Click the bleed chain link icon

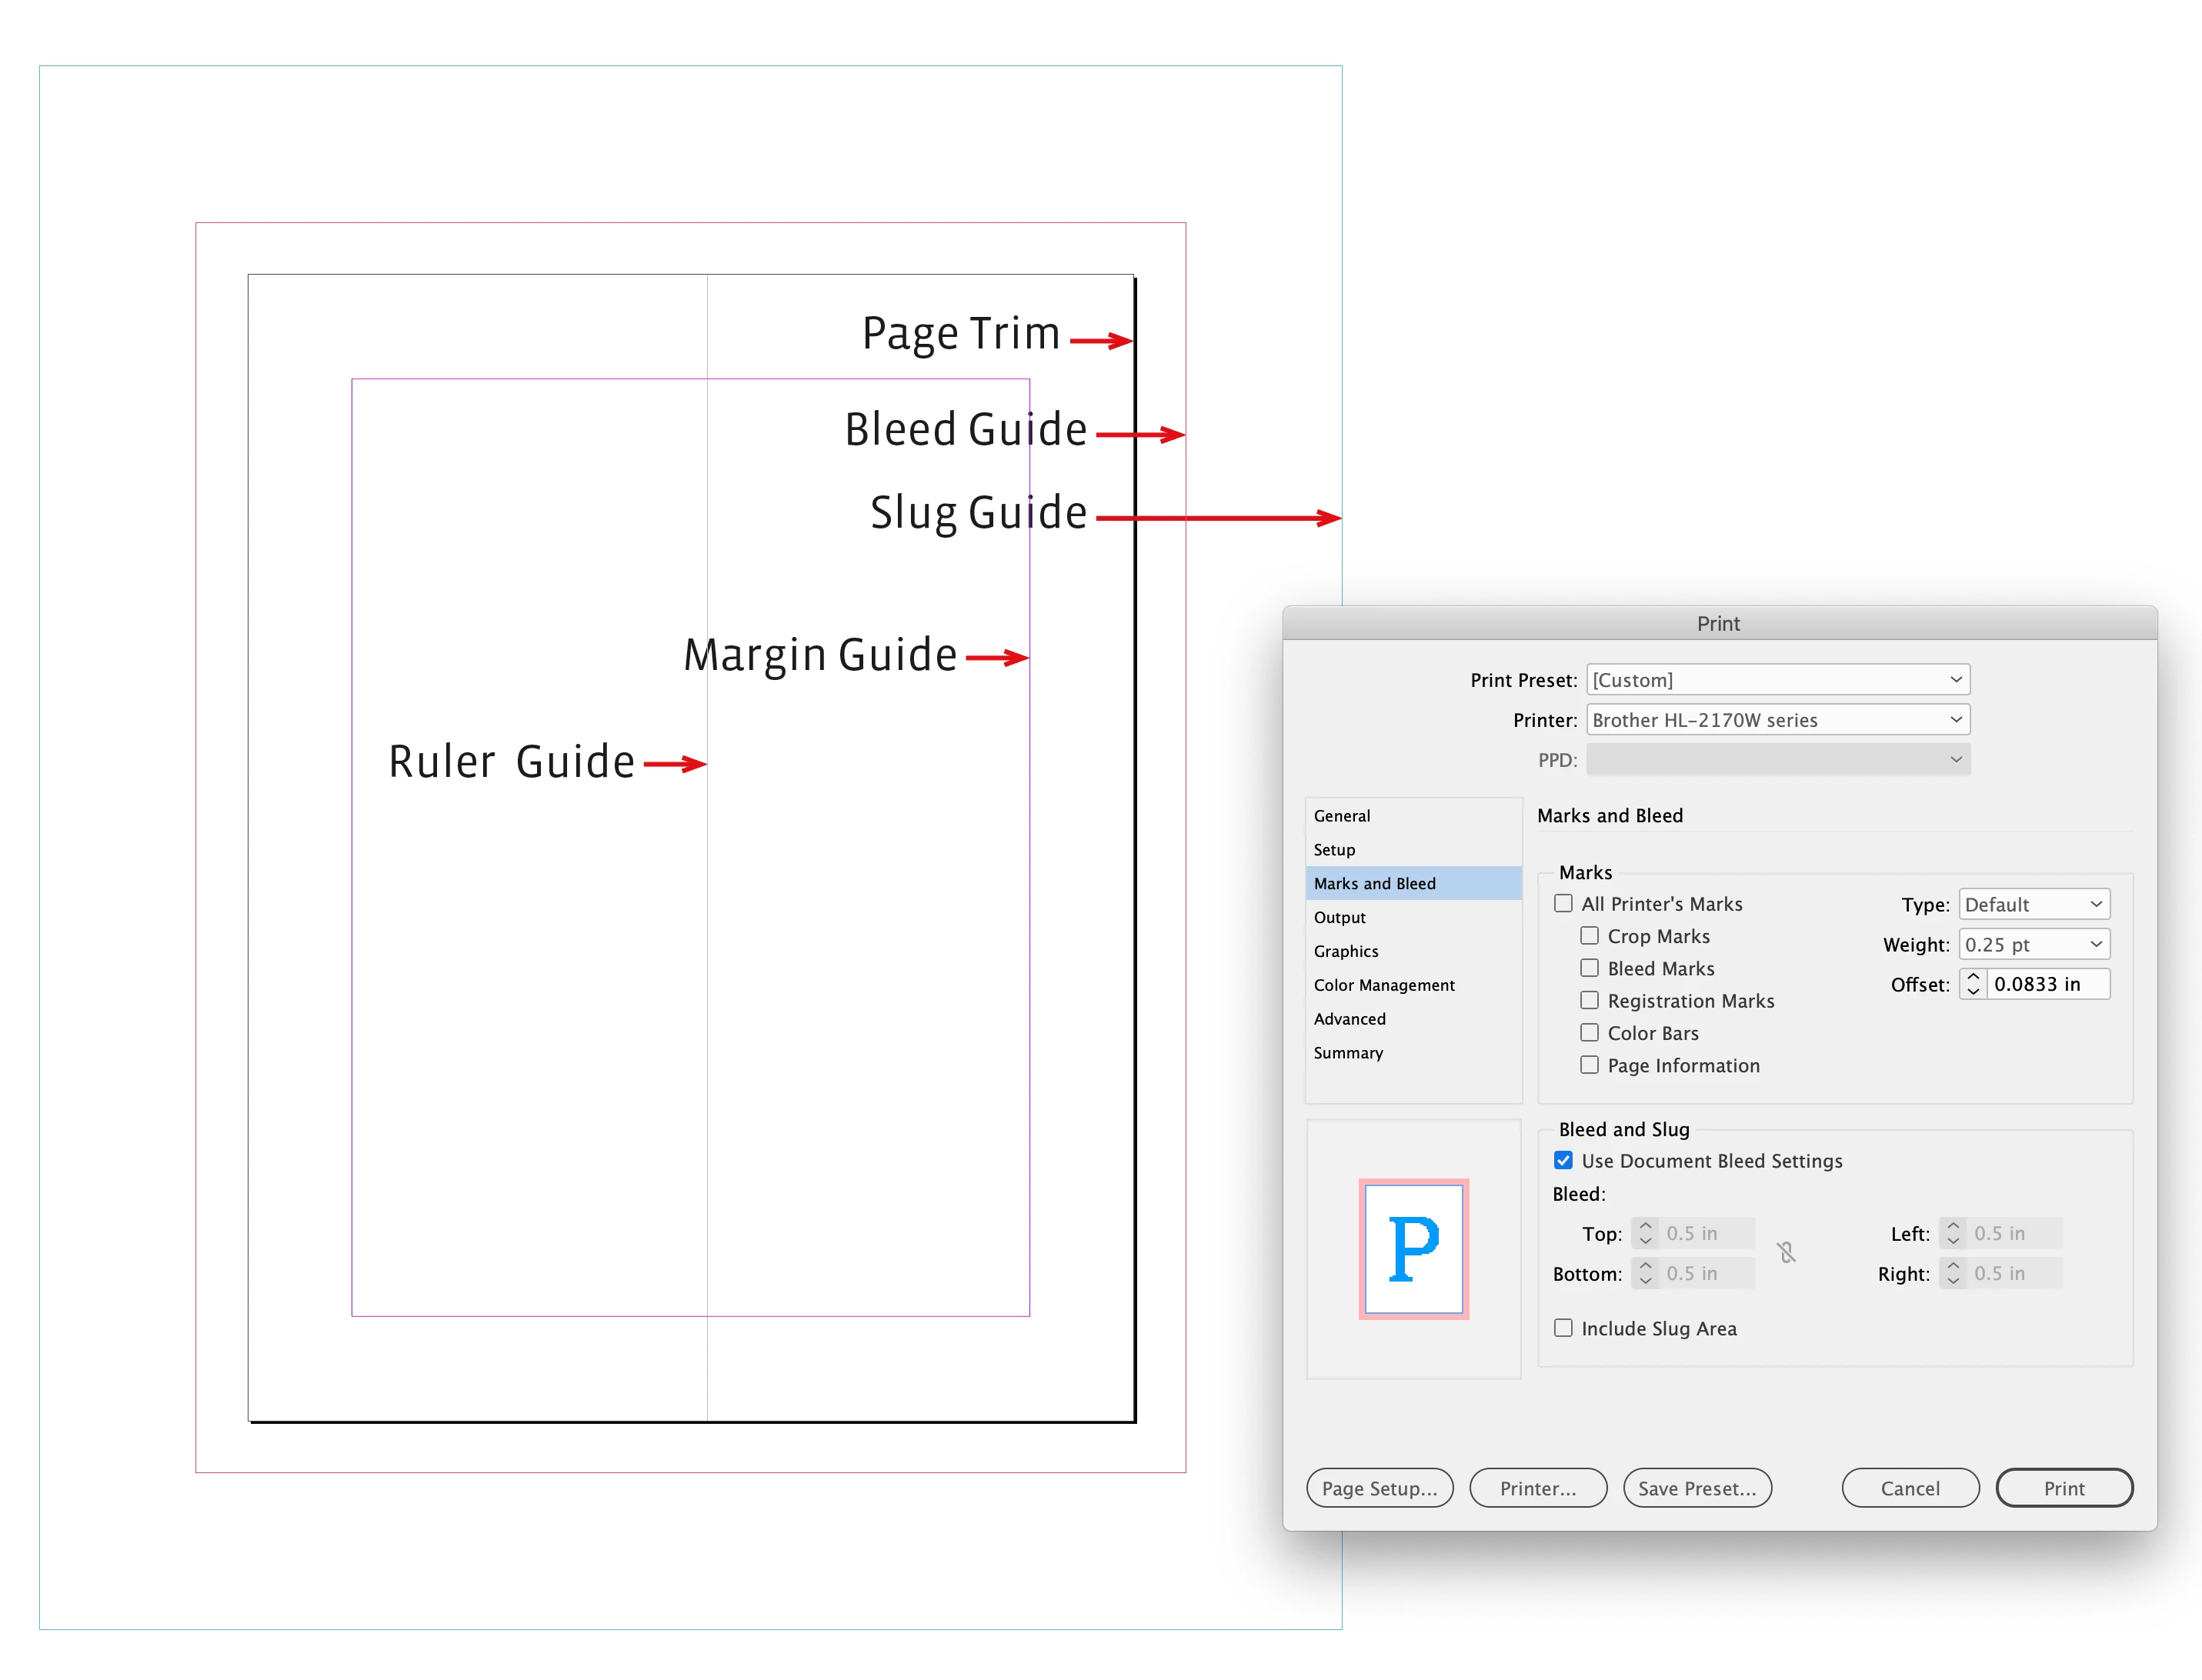pyautogui.click(x=1785, y=1253)
